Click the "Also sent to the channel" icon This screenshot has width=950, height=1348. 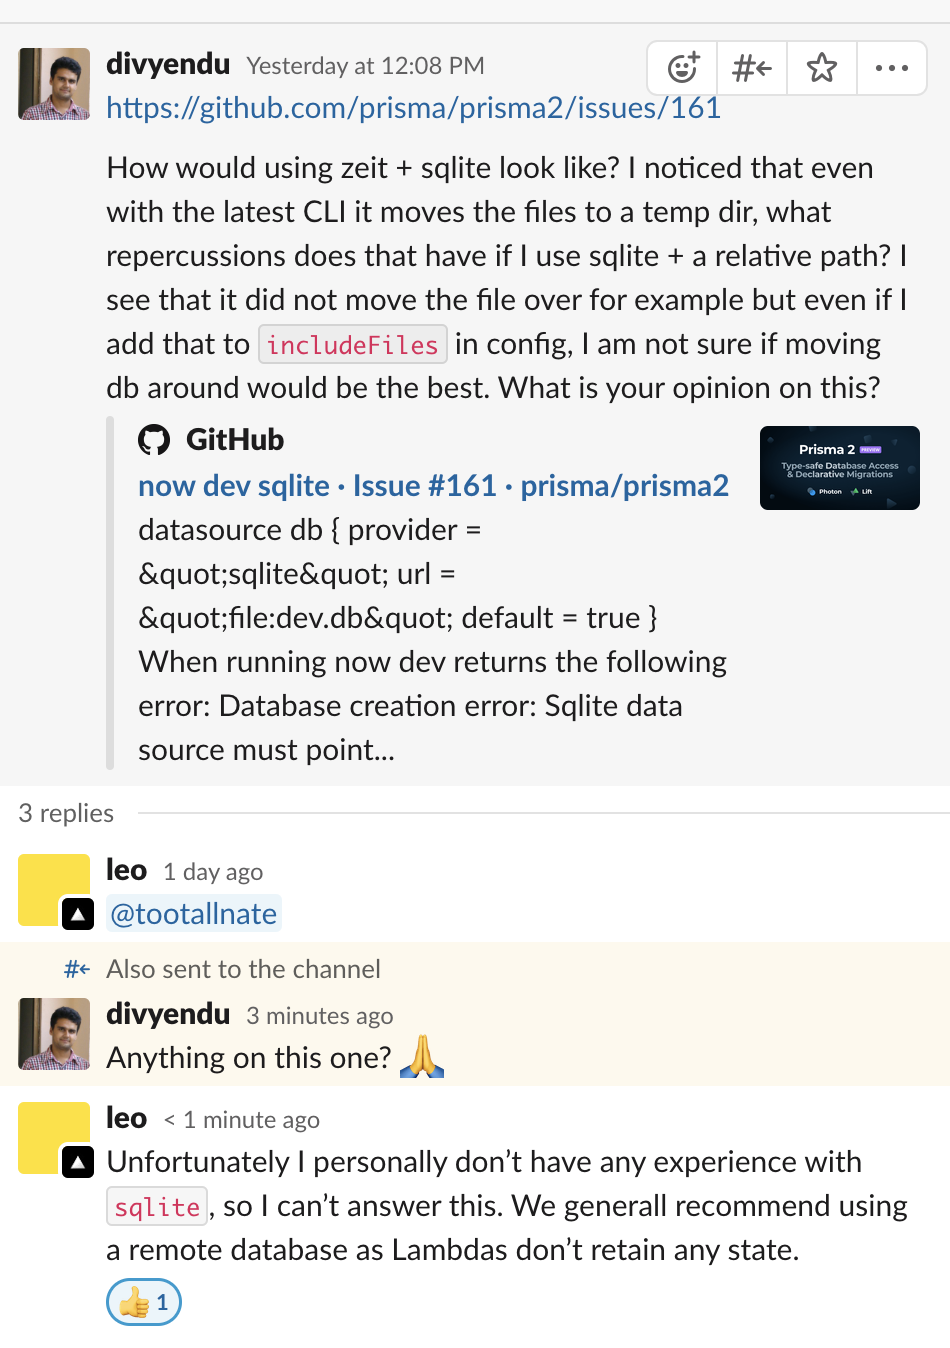77,968
